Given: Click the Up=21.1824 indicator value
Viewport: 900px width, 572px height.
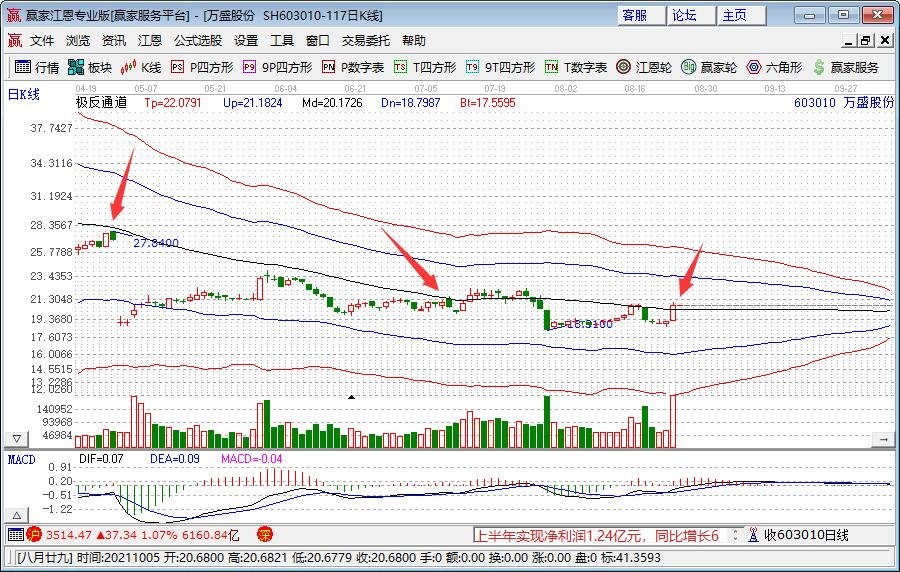Looking at the screenshot, I should pos(253,103).
